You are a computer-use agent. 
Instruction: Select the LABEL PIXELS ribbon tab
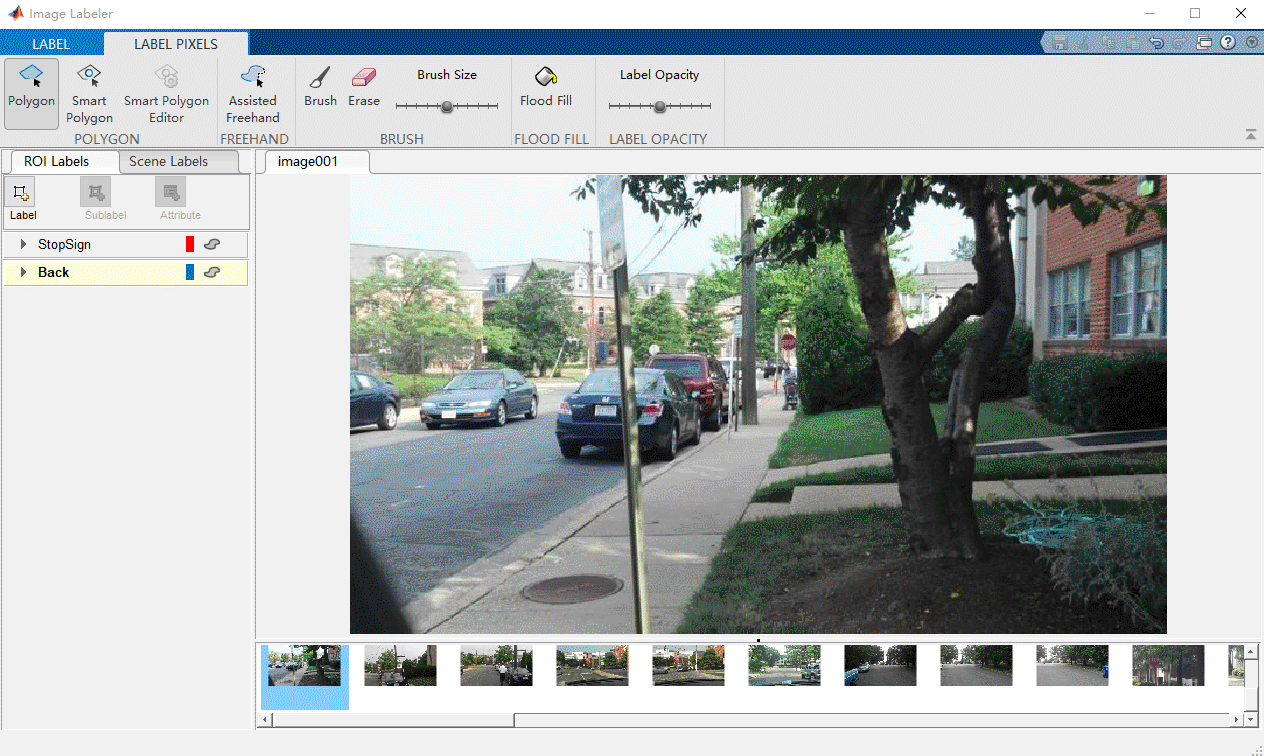click(176, 44)
